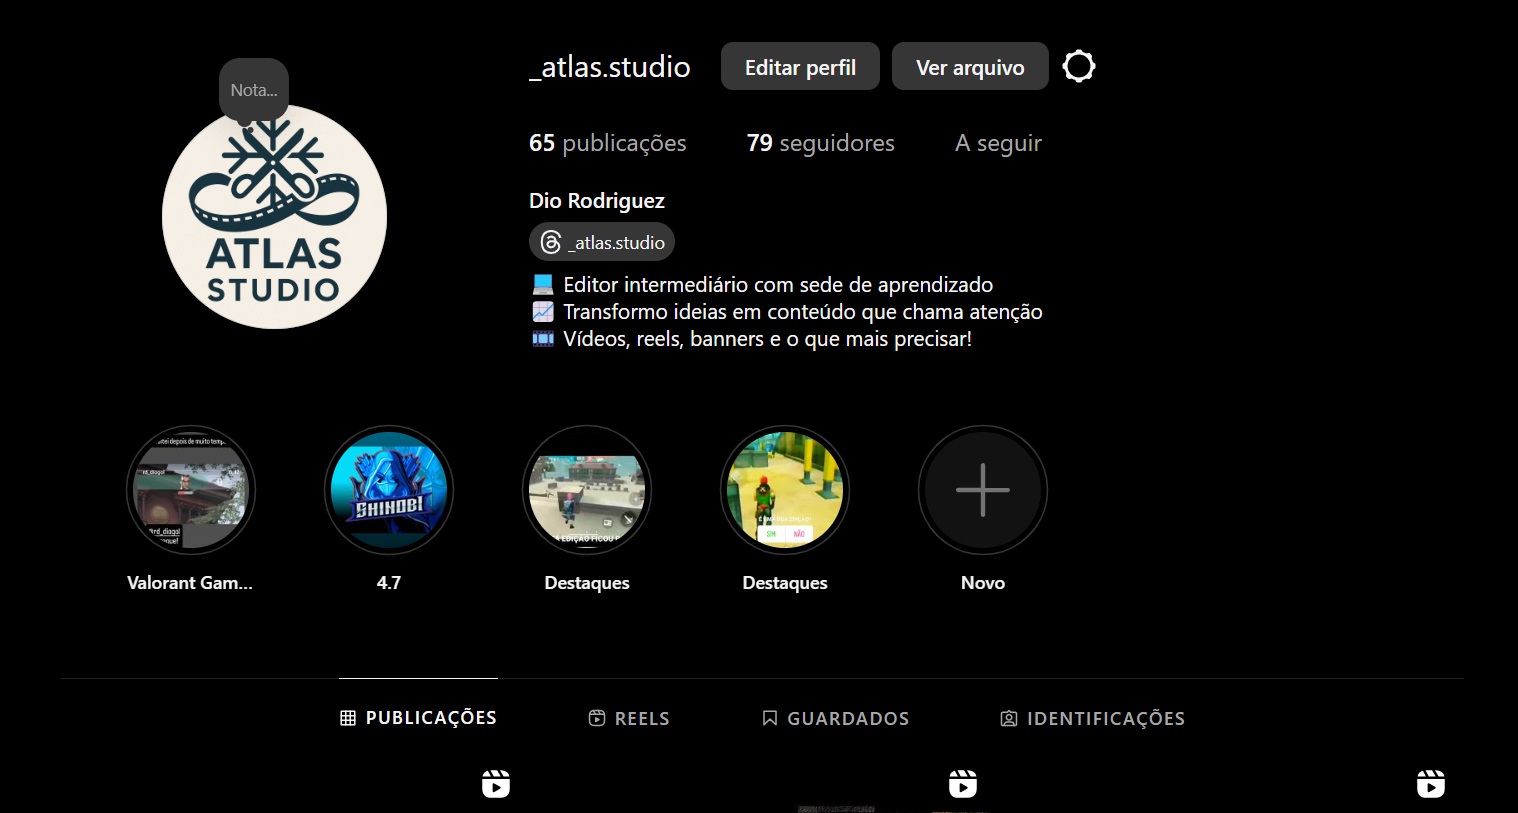
Task: Click the Guardados bookmark icon
Action: [x=770, y=718]
